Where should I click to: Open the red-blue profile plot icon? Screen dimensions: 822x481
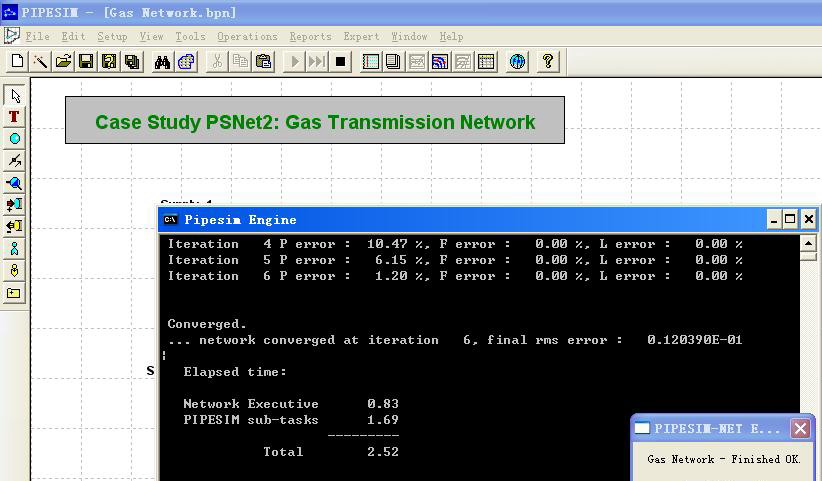coord(440,62)
